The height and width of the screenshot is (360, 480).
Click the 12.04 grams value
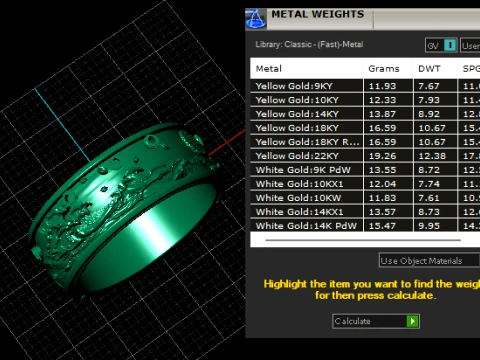382,184
